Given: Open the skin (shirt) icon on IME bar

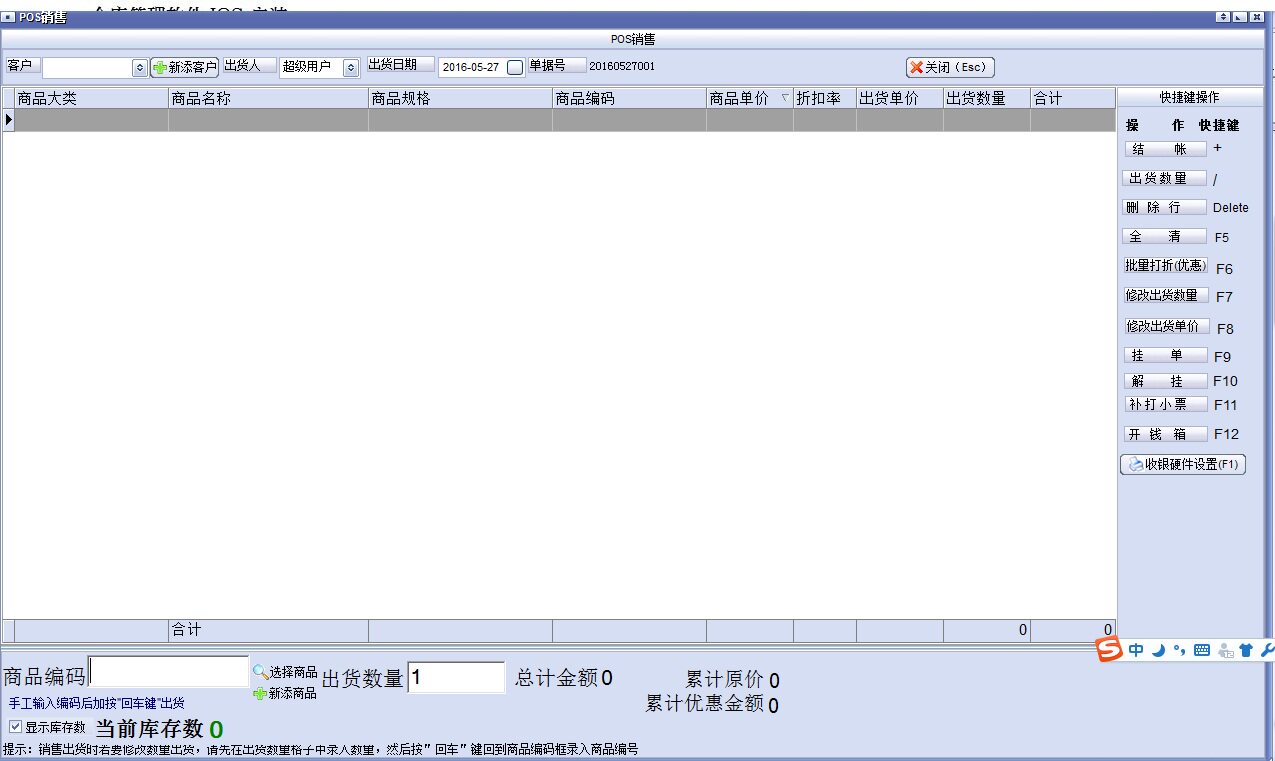Looking at the screenshot, I should [1245, 650].
